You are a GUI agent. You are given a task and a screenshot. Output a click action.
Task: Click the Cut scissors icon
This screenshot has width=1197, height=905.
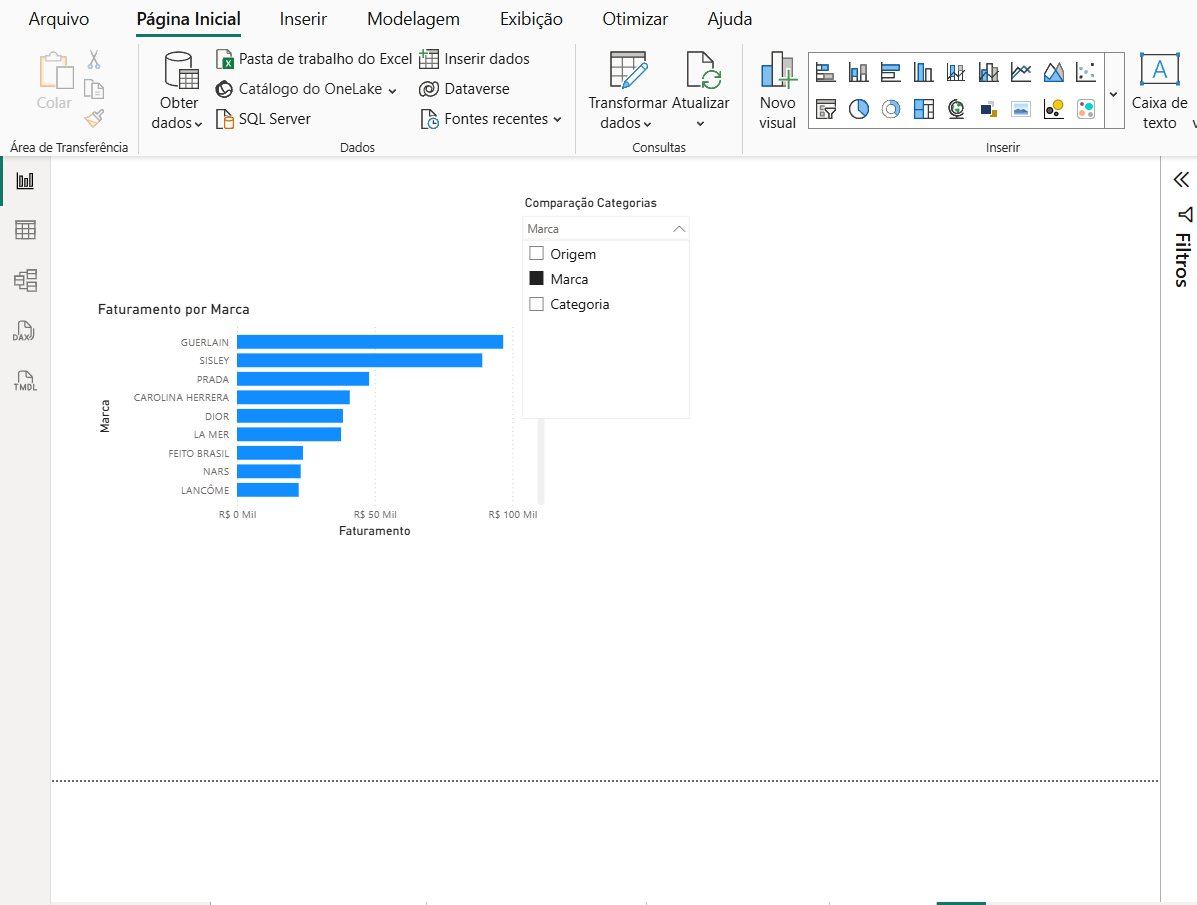pos(94,60)
